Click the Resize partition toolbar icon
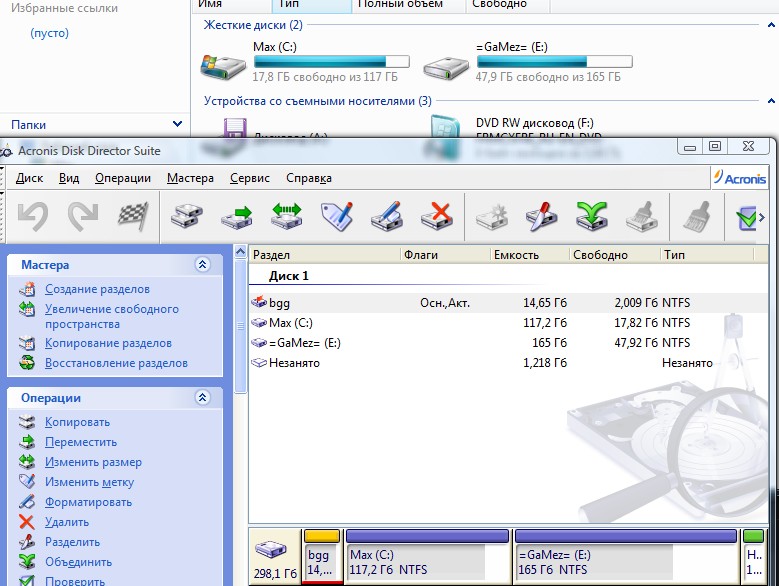779x586 pixels. click(288, 216)
